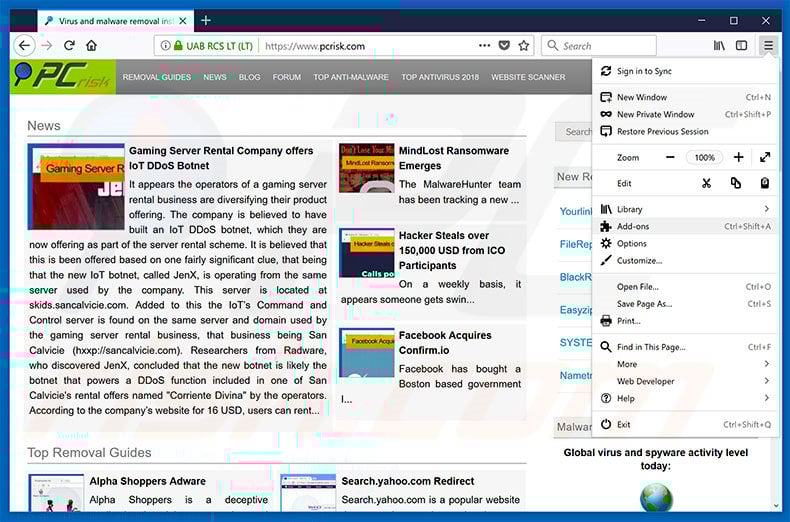Open Hacker Steals over 150,000 USD headline
This screenshot has height=522, width=790.
tap(451, 250)
